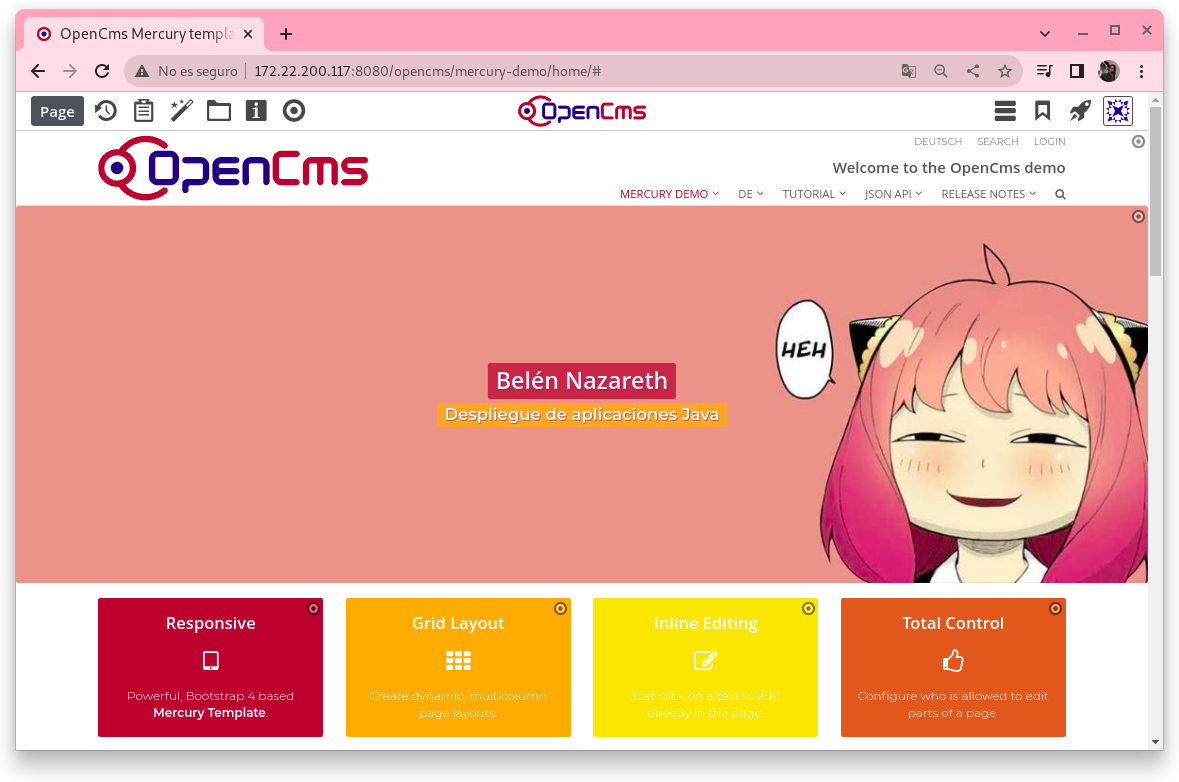Open the JSON API menu item
Viewport: 1179px width, 782px height.
click(893, 194)
